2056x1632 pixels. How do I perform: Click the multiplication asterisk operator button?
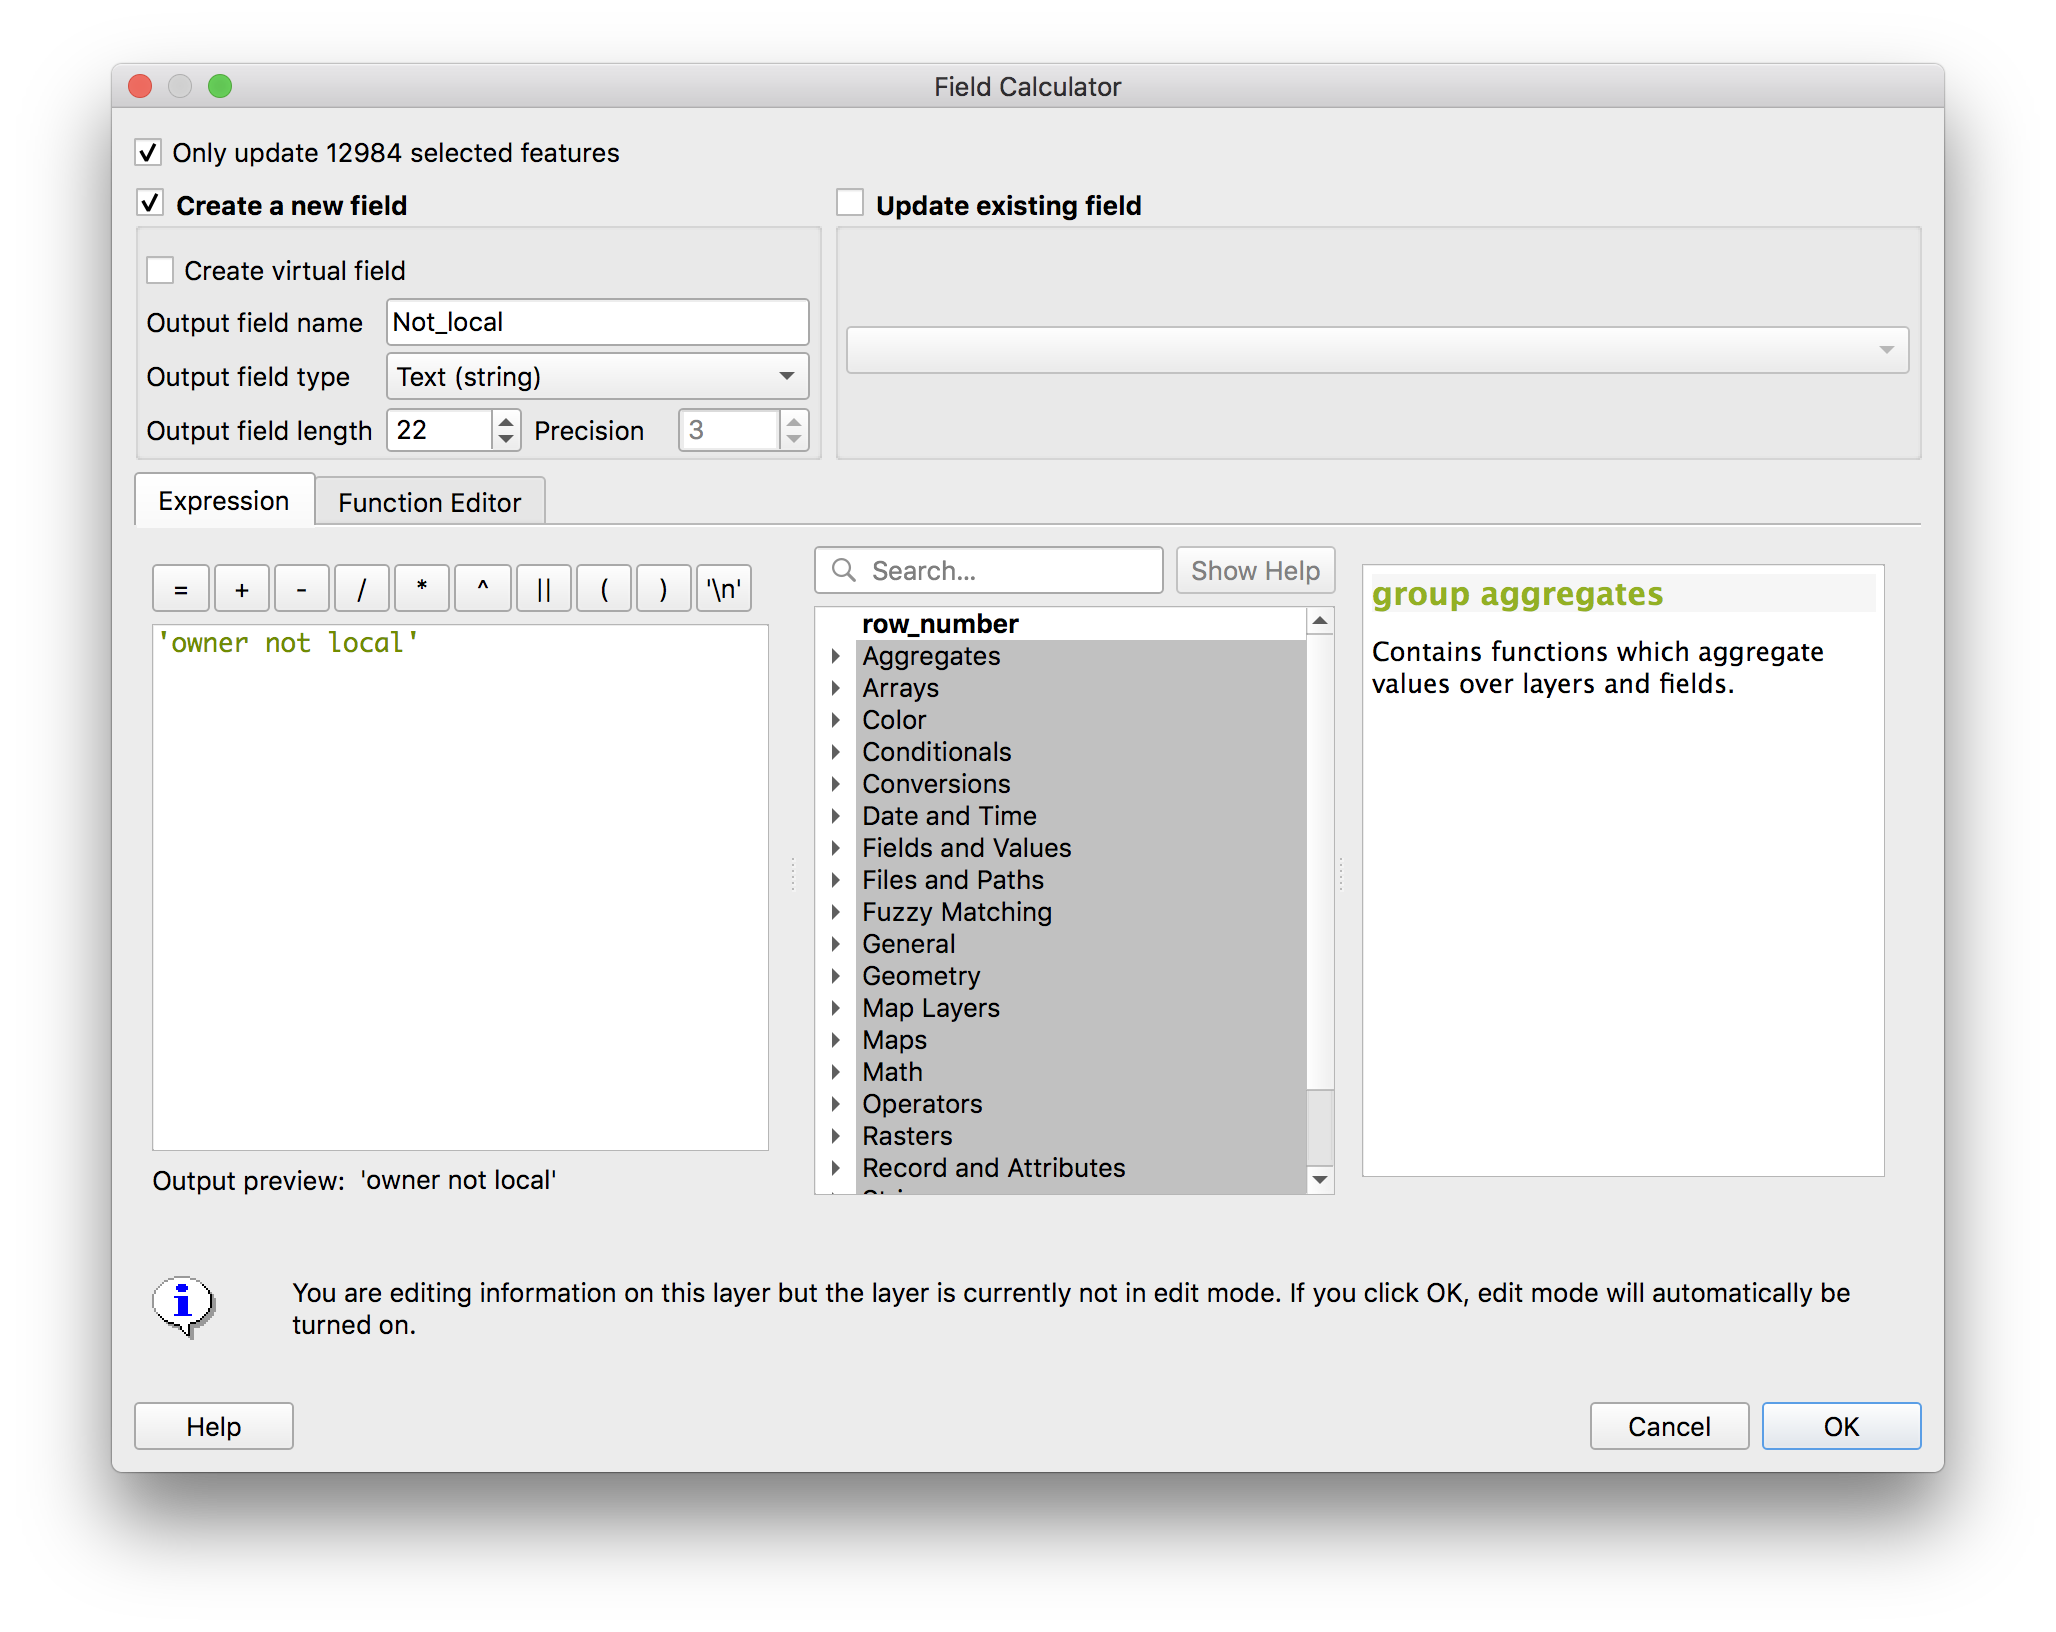coord(421,589)
